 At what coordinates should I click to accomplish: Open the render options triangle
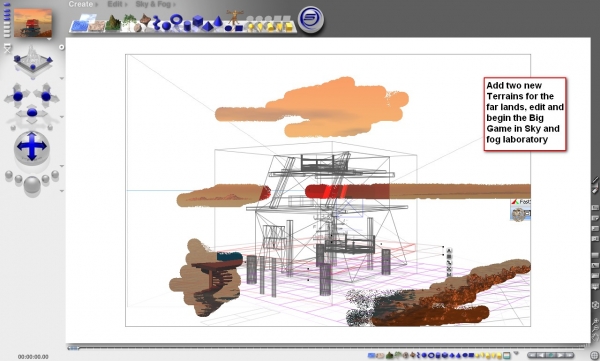62,191
